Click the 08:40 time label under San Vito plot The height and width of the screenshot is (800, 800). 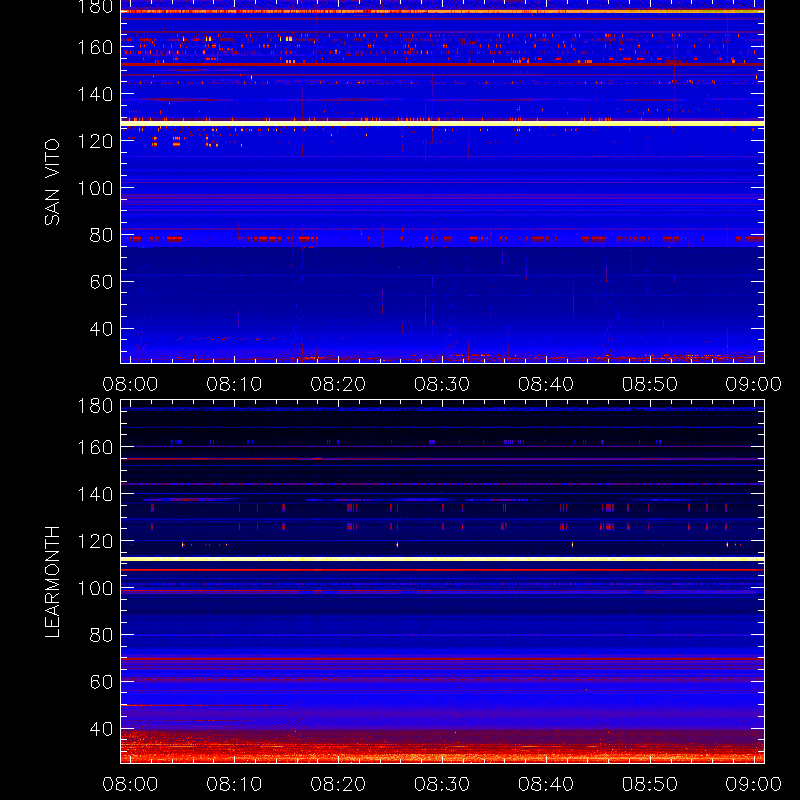coord(546,384)
